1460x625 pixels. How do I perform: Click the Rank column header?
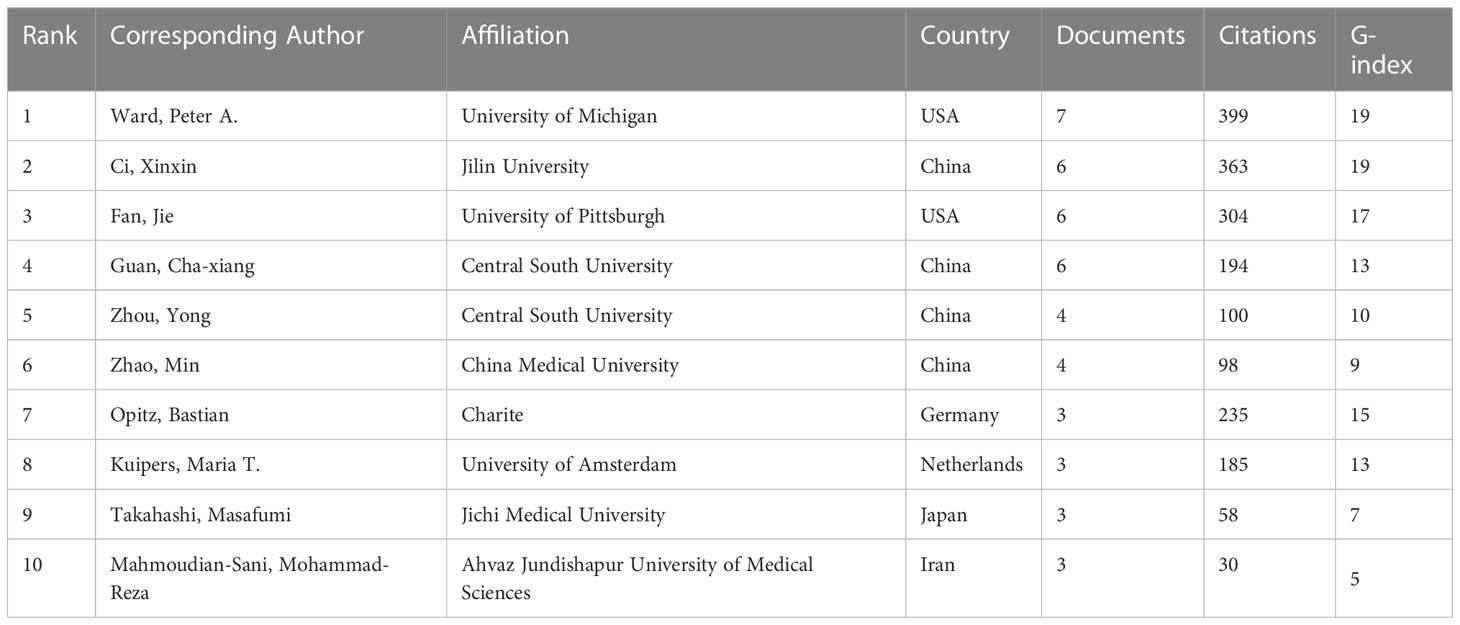49,36
